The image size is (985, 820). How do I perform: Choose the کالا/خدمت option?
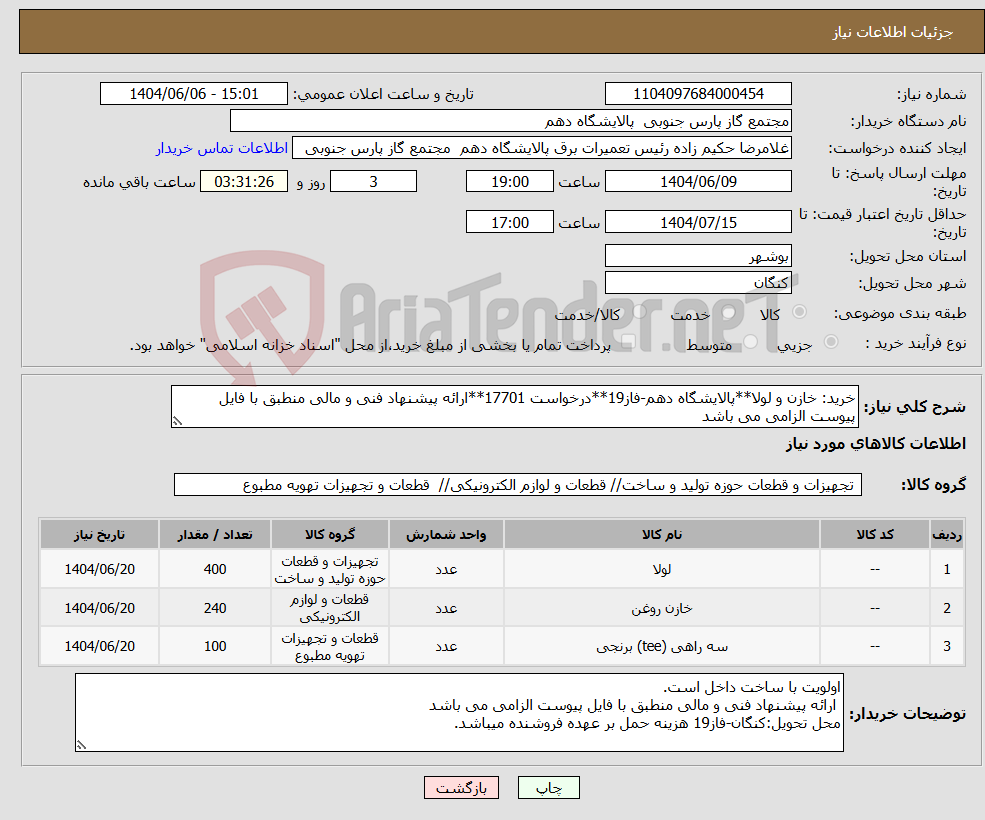coord(636,310)
